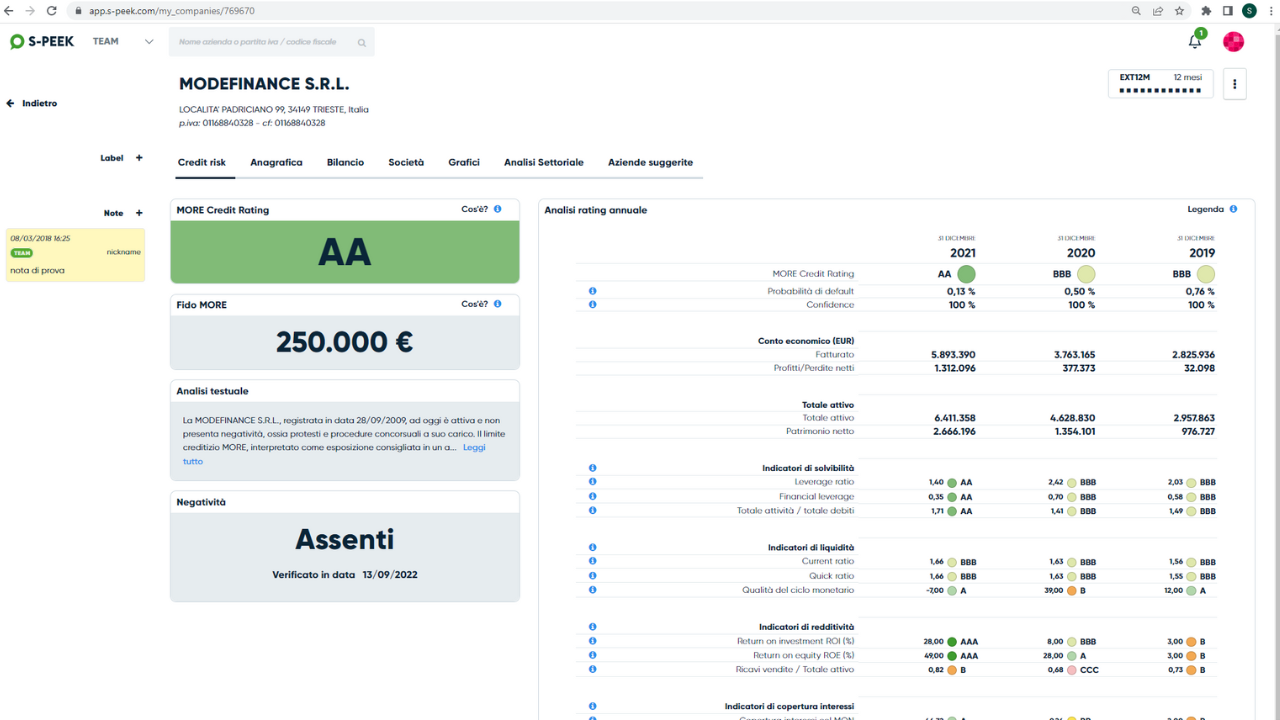Viewport: 1280px width, 720px height.
Task: Click Probabilità di default 2019 value 0,76 %
Action: point(1198,291)
